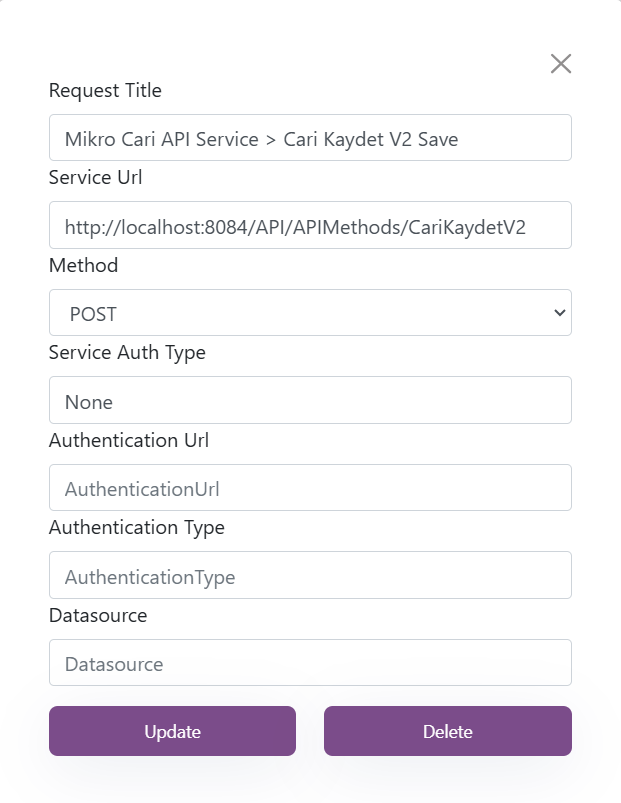Click the 'Cari Kaydet V2 Save' title text

coord(371,139)
